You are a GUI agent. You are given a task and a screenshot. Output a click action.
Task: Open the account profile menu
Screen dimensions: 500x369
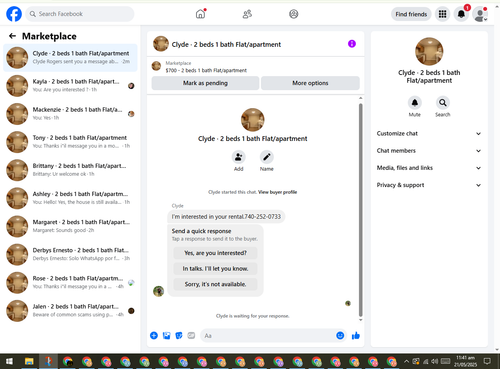[x=480, y=14]
